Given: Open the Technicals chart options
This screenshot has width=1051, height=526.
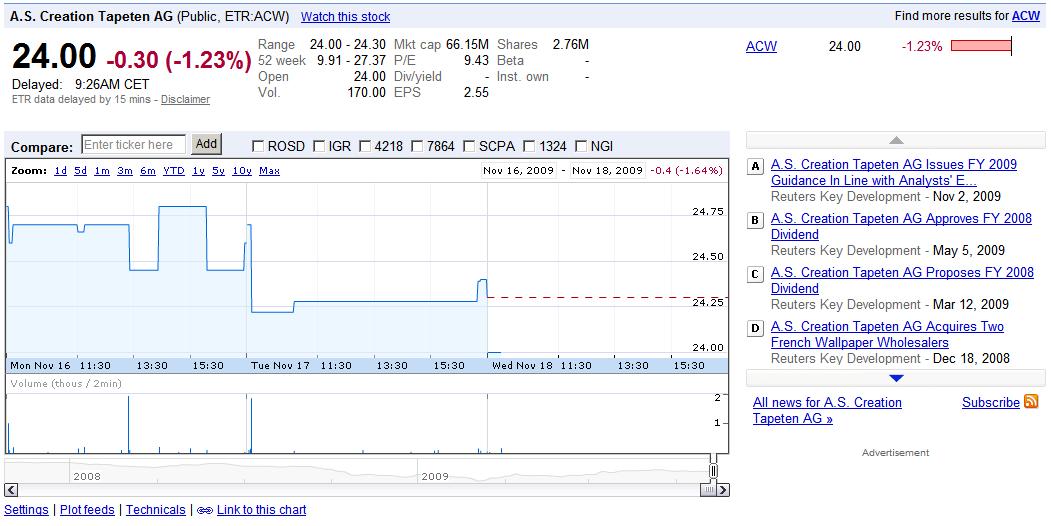Looking at the screenshot, I should (x=156, y=510).
